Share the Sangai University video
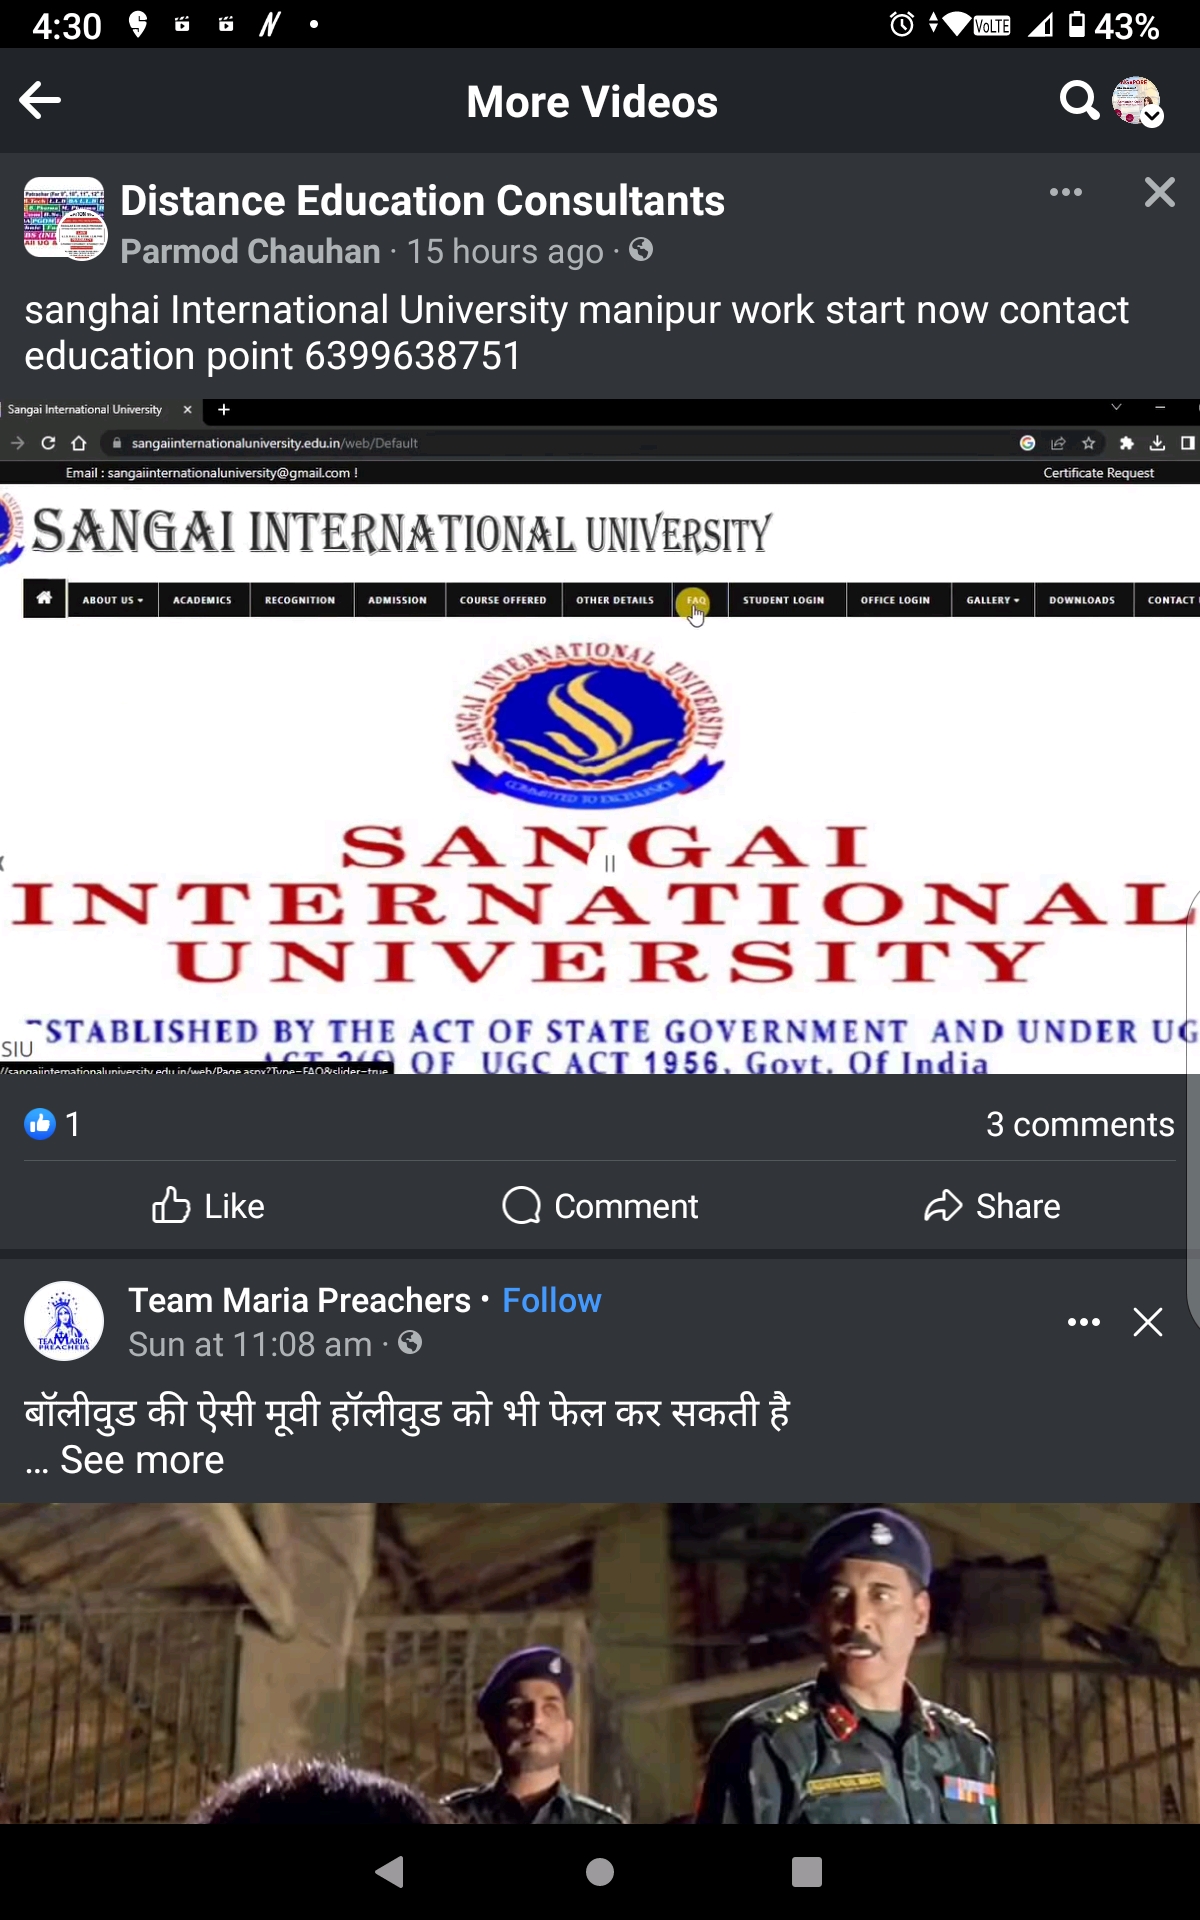Image resolution: width=1200 pixels, height=1920 pixels. 992,1206
